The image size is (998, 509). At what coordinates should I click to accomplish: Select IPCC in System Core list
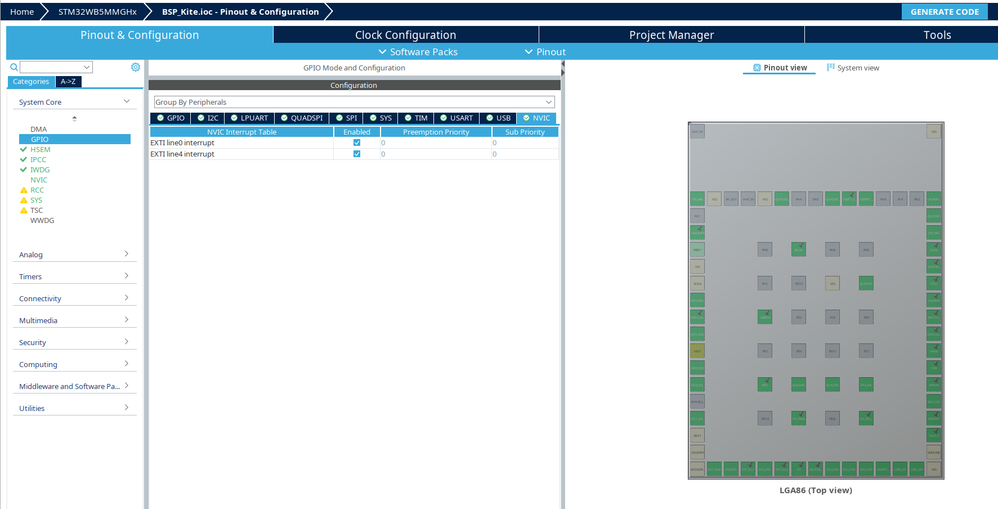coord(38,160)
